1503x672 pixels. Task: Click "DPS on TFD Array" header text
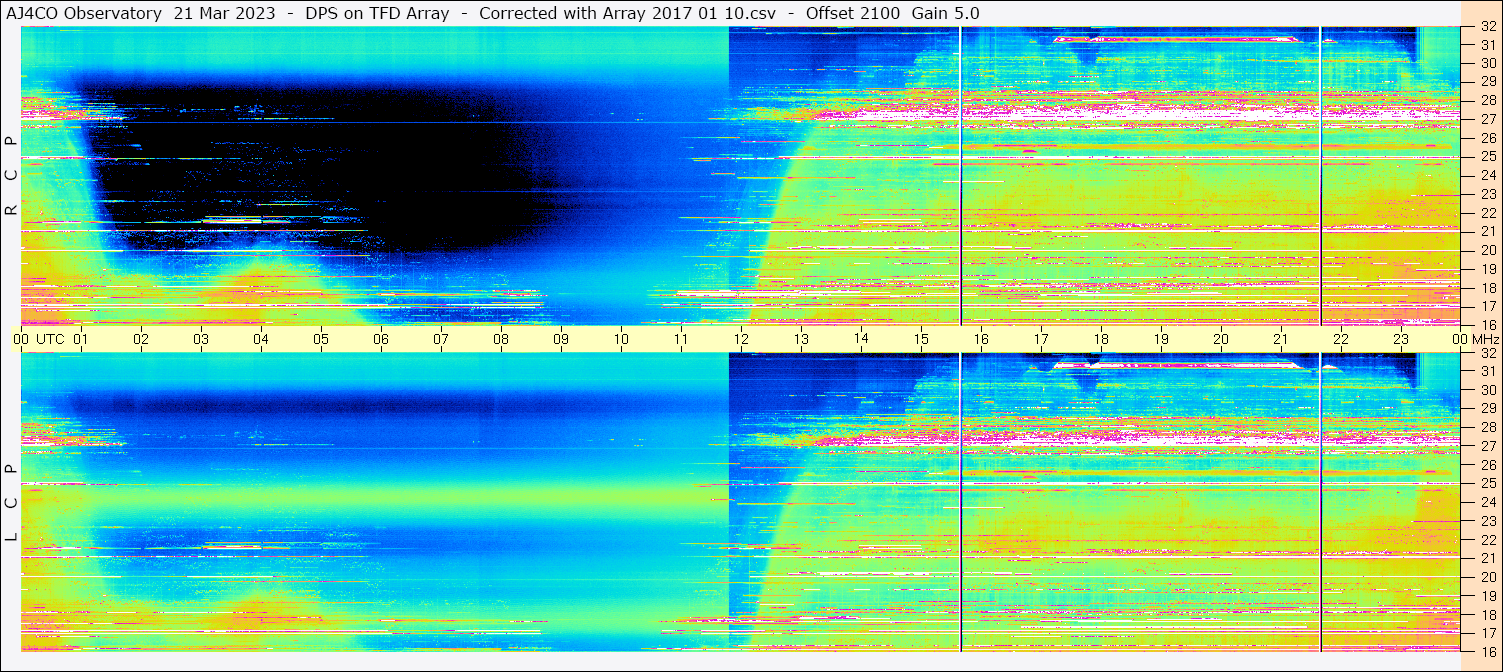pos(377,13)
